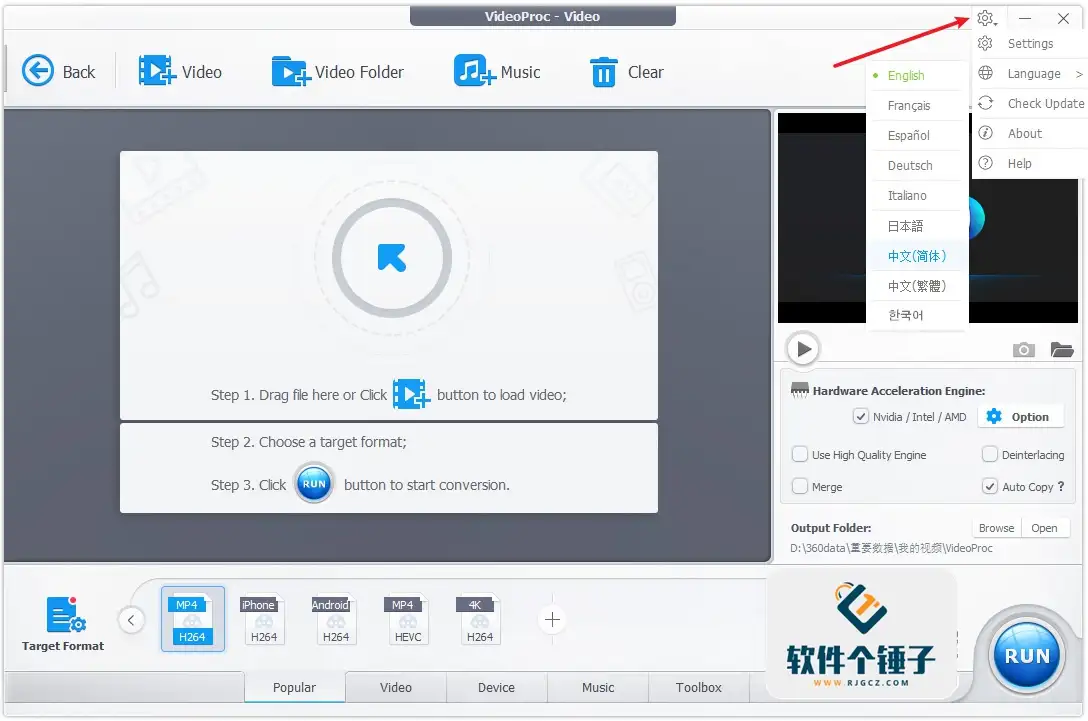
Task: Switch to the Toolbox tab
Action: point(698,687)
